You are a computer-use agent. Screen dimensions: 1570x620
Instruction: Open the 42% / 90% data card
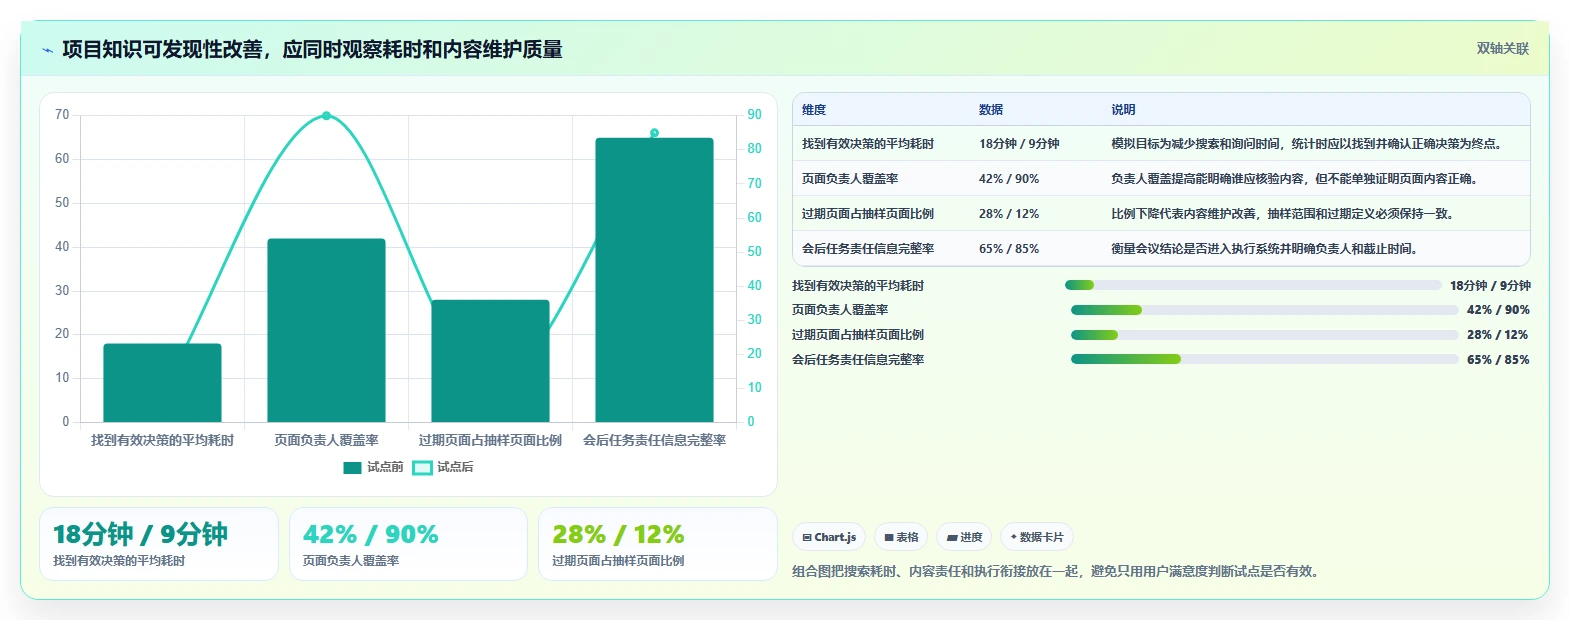408,544
